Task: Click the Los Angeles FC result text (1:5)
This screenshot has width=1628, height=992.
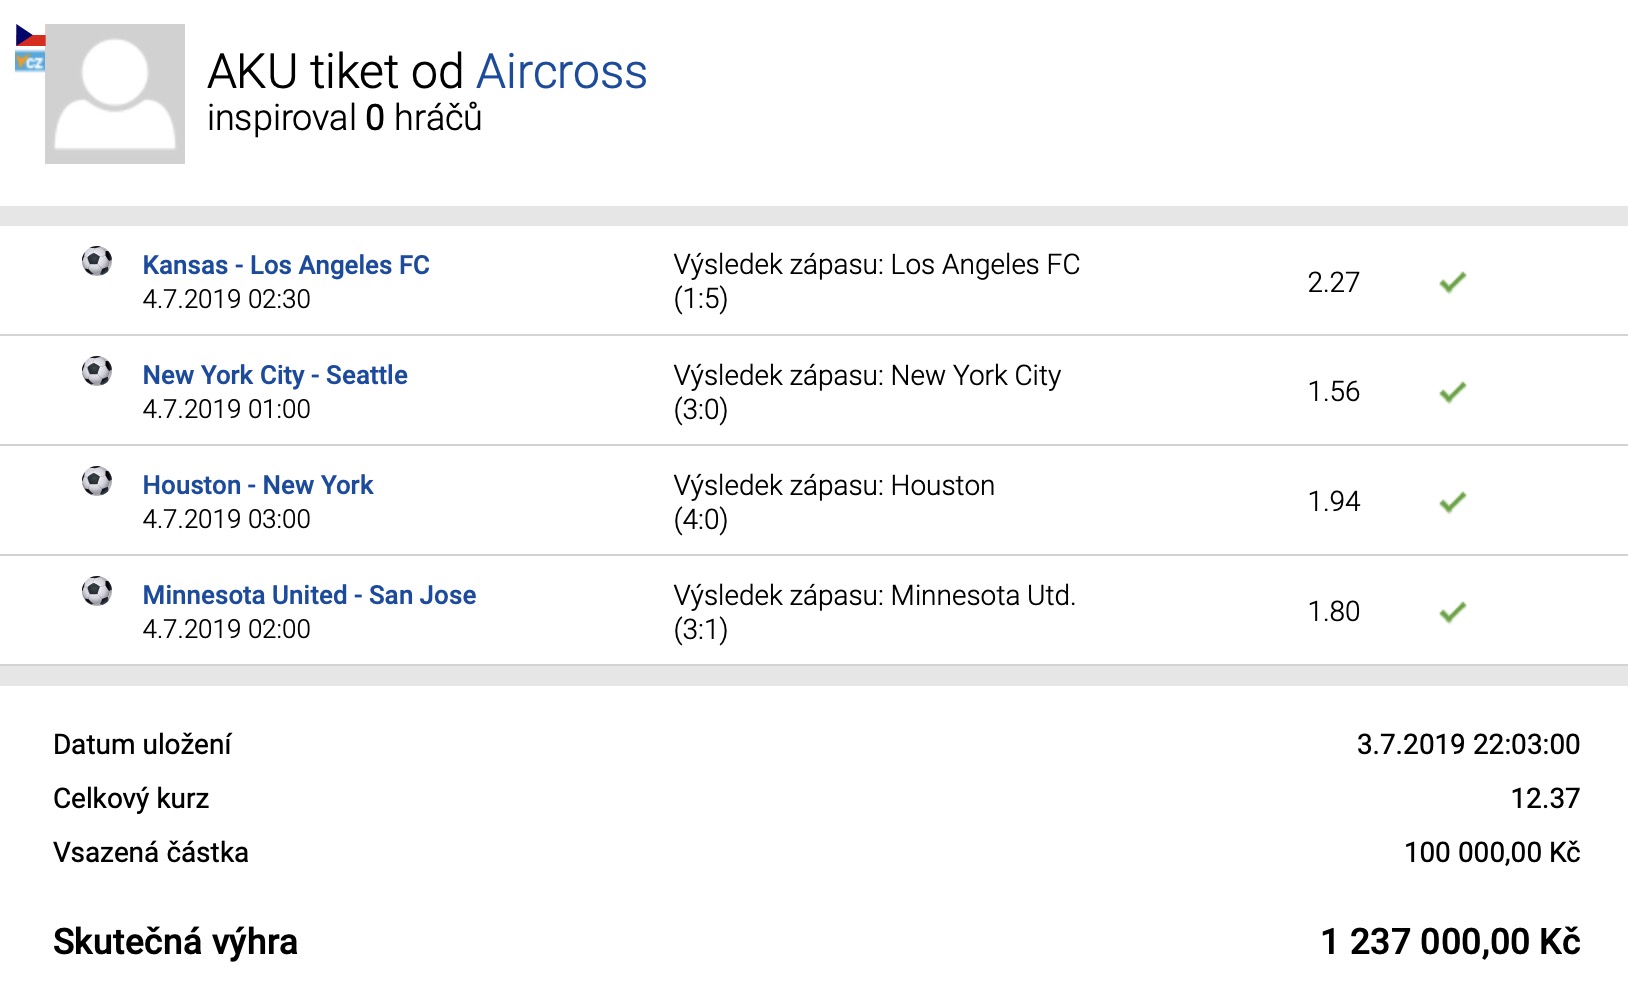Action: (x=876, y=281)
